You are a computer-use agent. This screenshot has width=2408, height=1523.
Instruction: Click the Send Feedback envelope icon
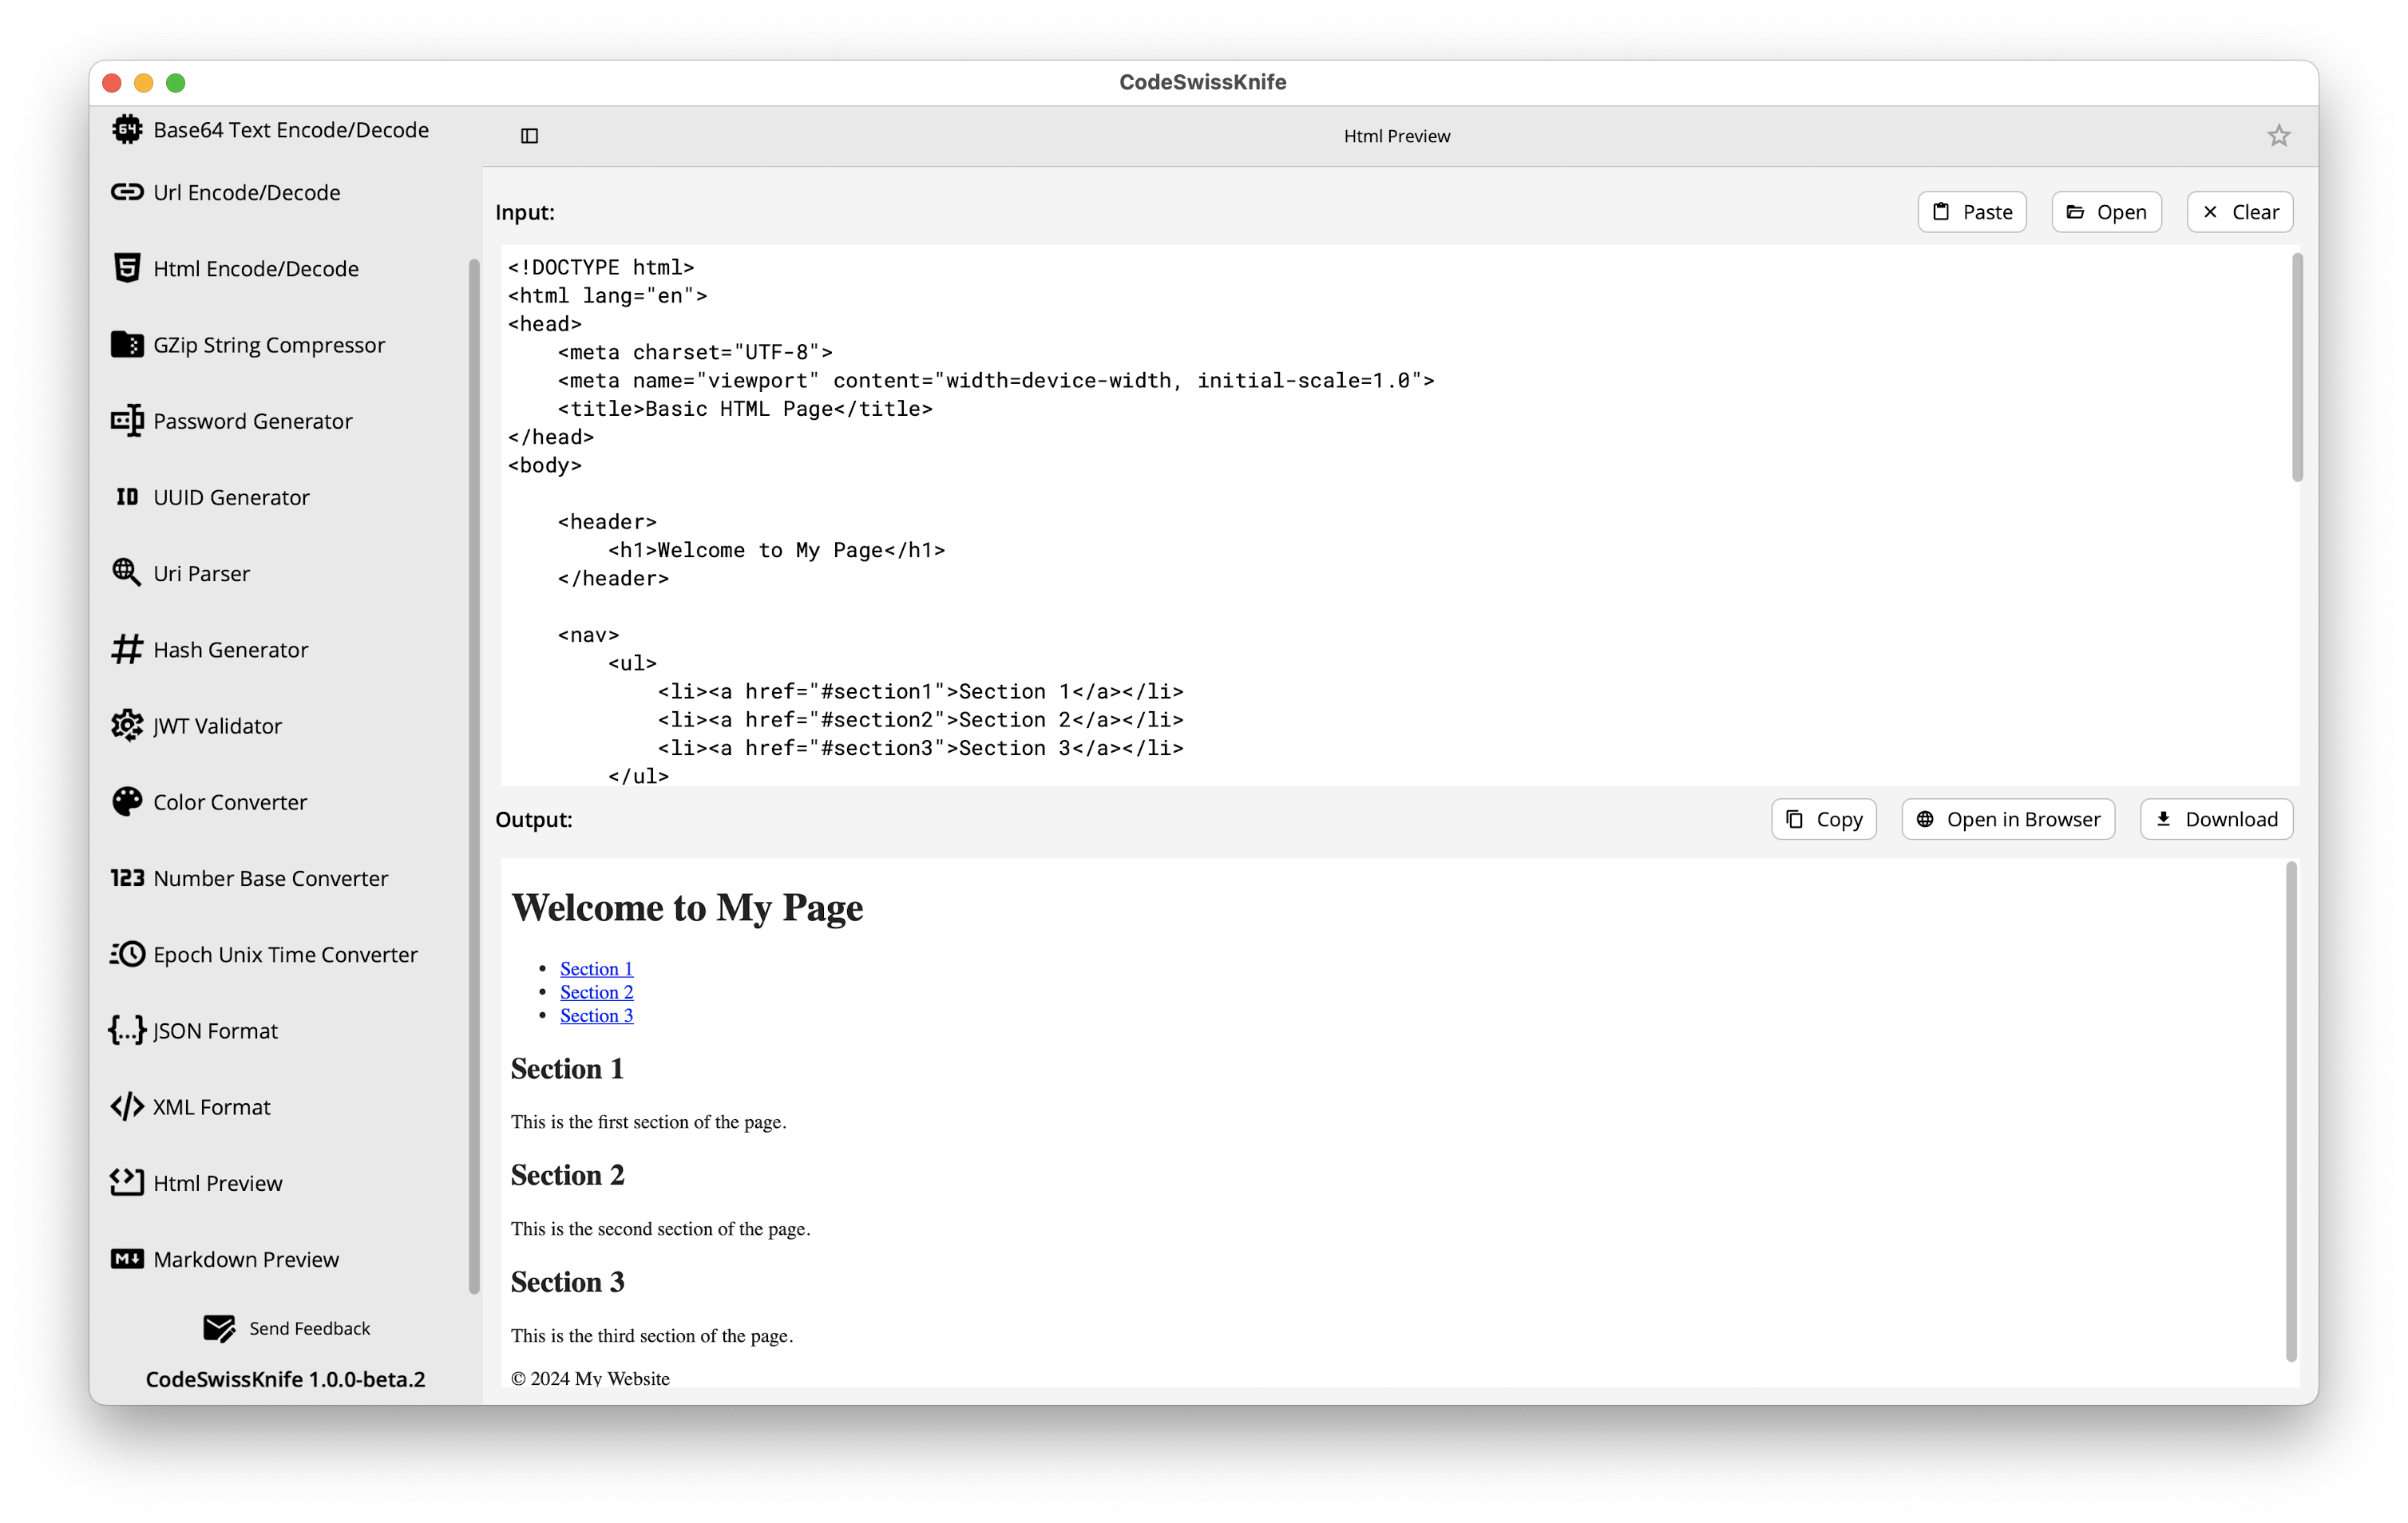(x=219, y=1328)
